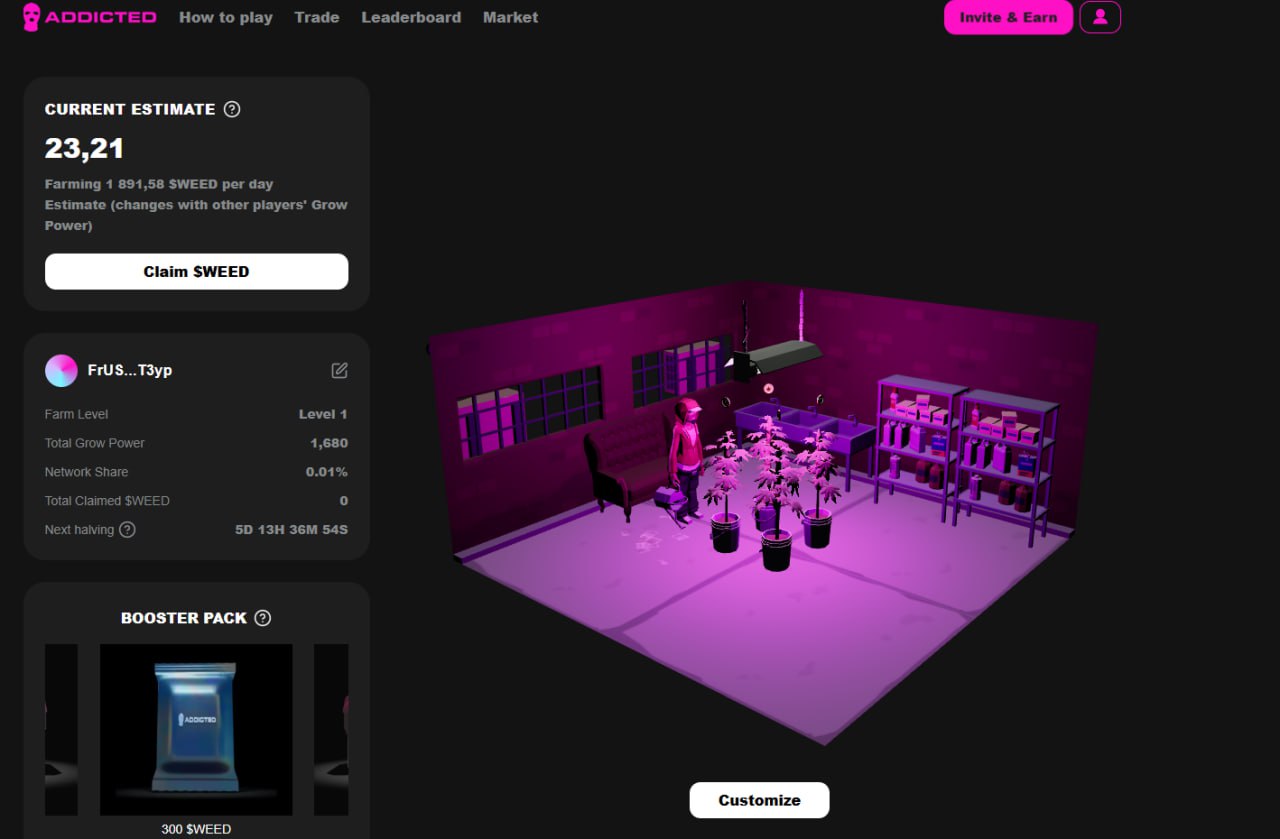Click the edit username pencil icon
This screenshot has width=1280, height=839.
click(340, 370)
